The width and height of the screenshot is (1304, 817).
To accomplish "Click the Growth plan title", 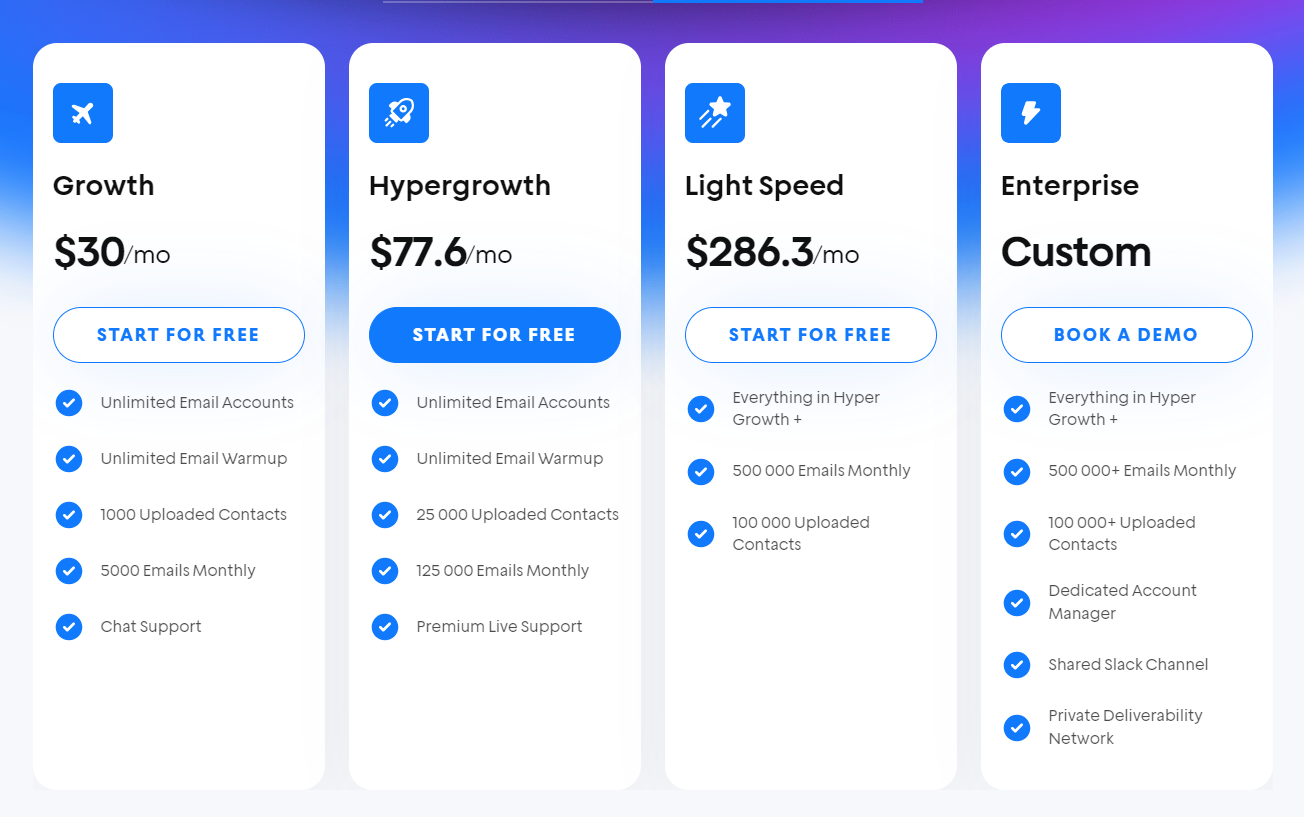I will [104, 186].
